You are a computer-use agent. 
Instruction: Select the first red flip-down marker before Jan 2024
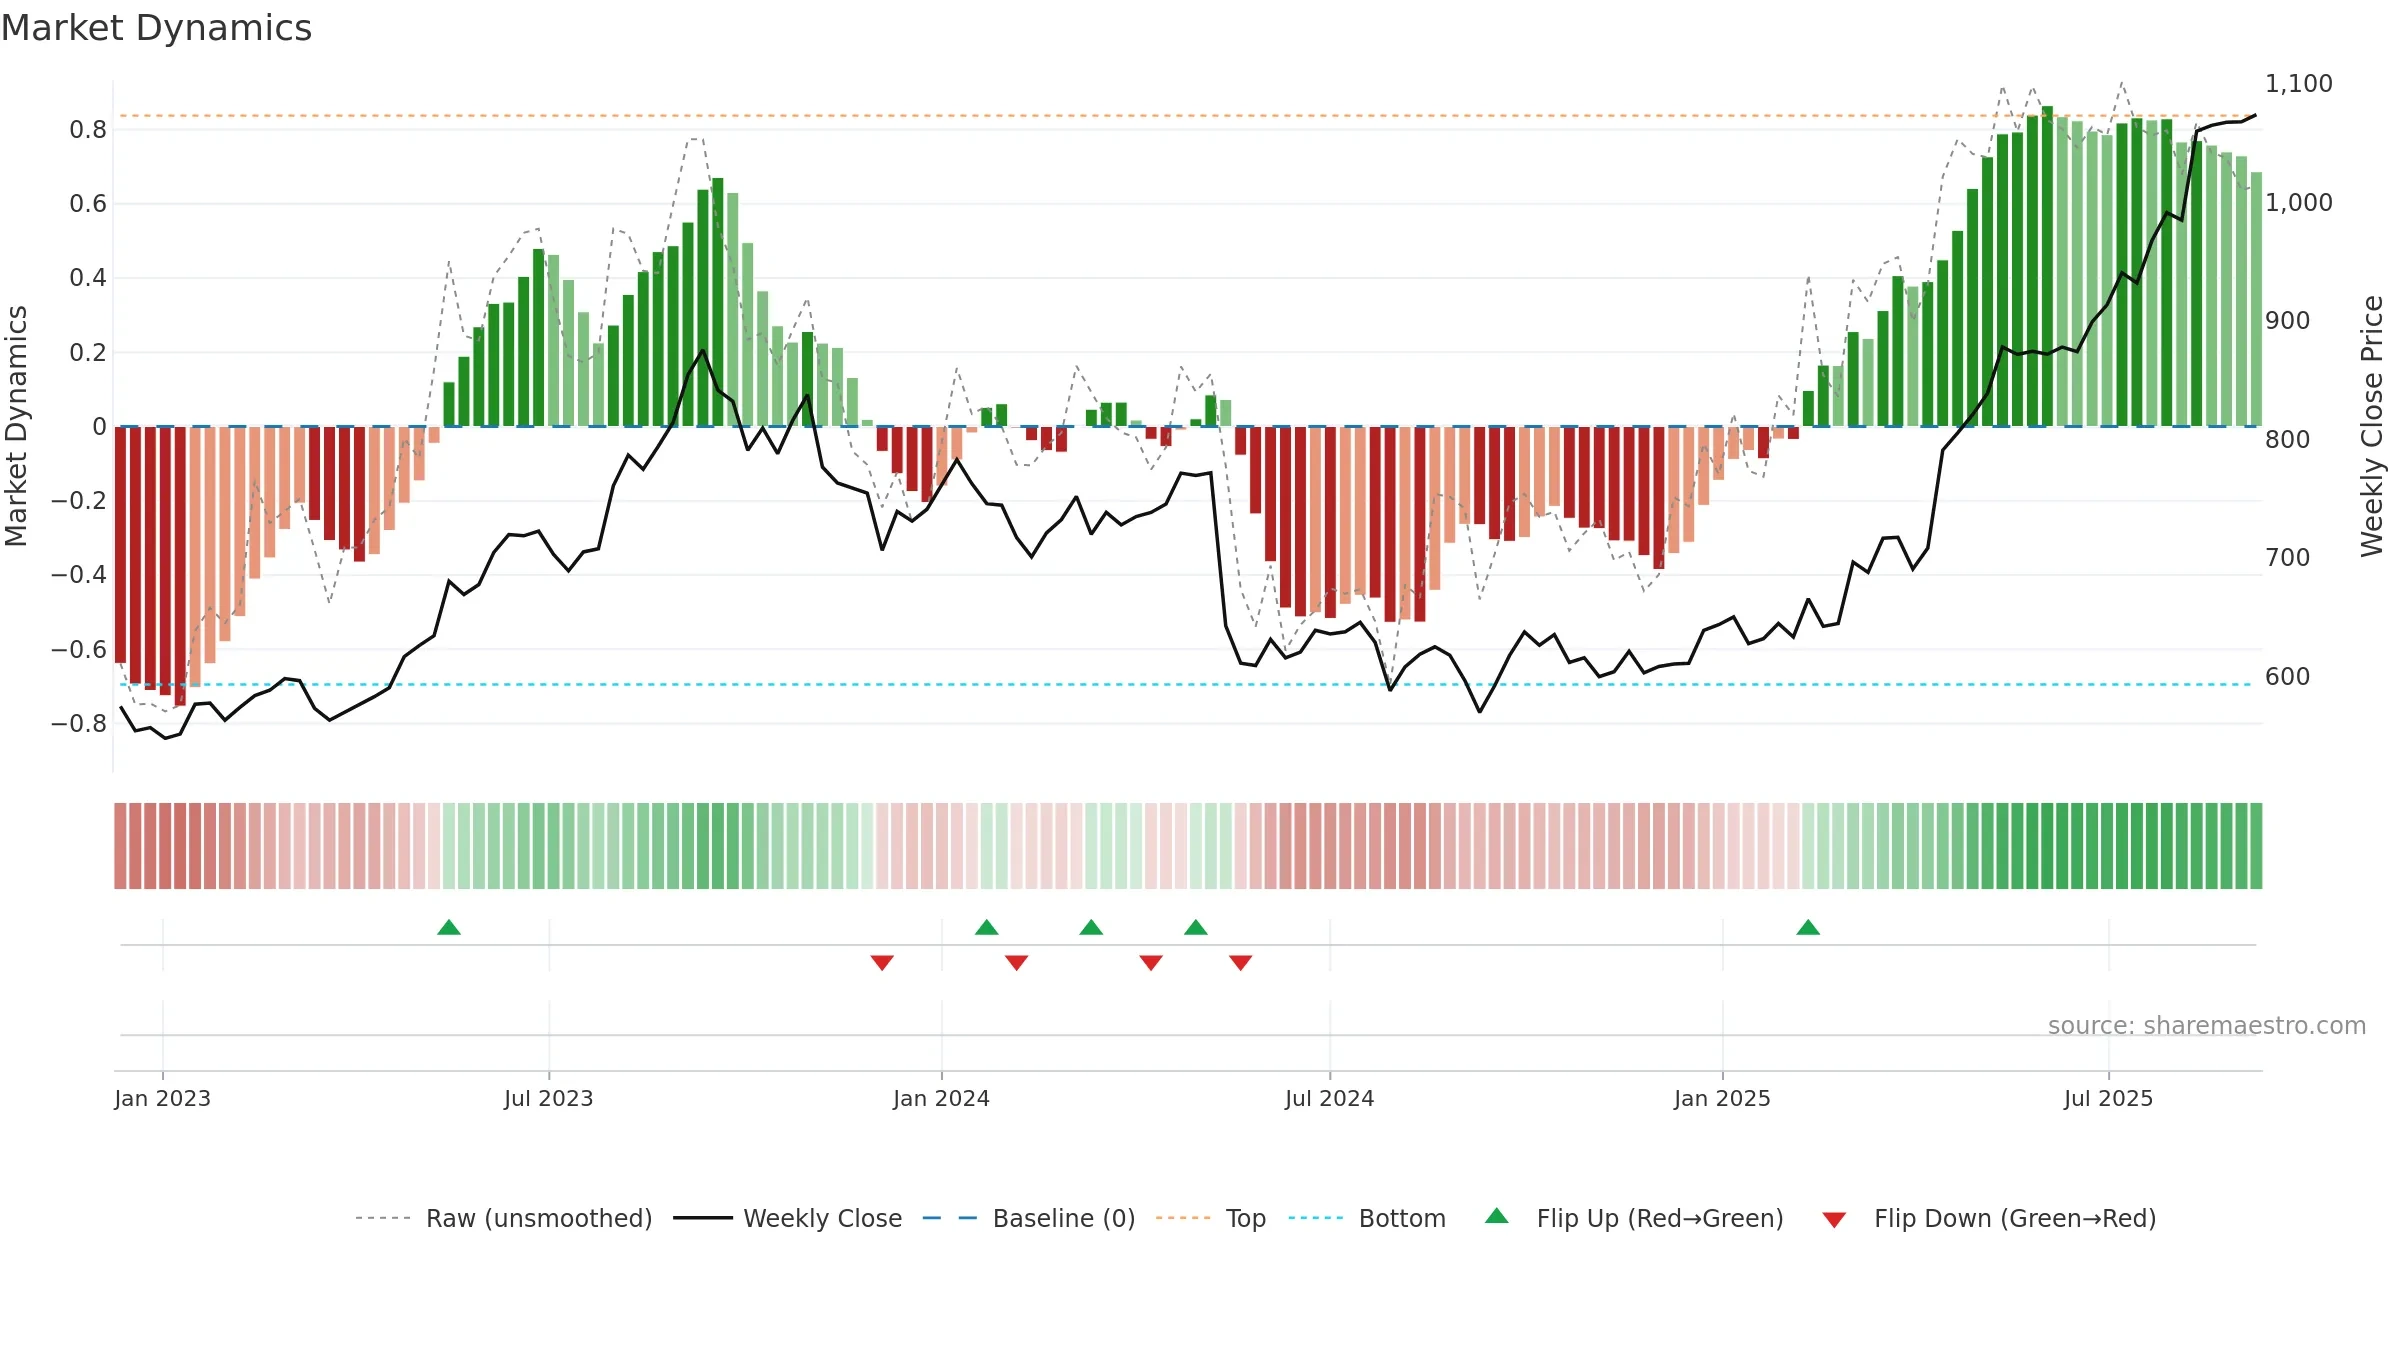[882, 962]
